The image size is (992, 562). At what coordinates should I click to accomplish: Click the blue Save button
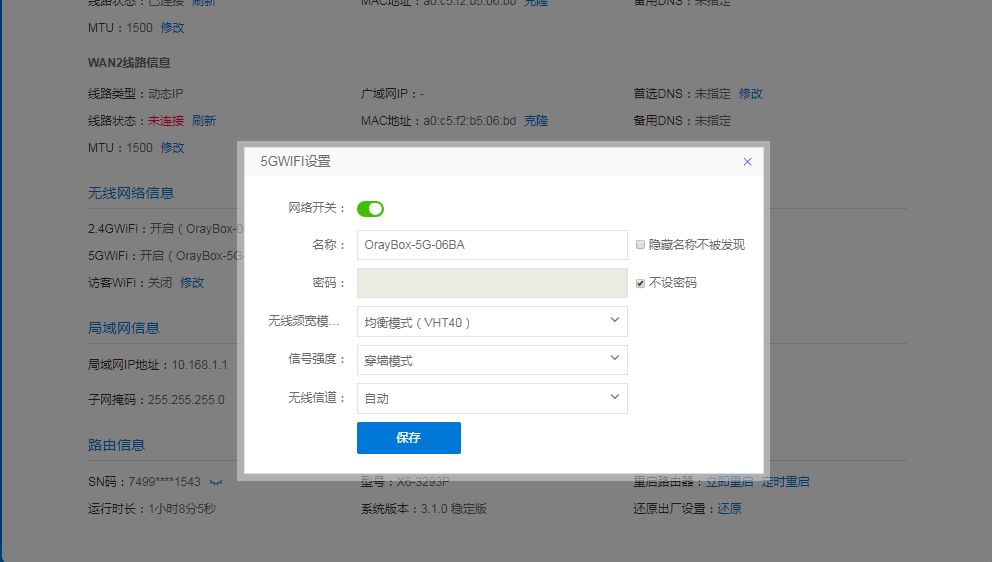coord(409,438)
